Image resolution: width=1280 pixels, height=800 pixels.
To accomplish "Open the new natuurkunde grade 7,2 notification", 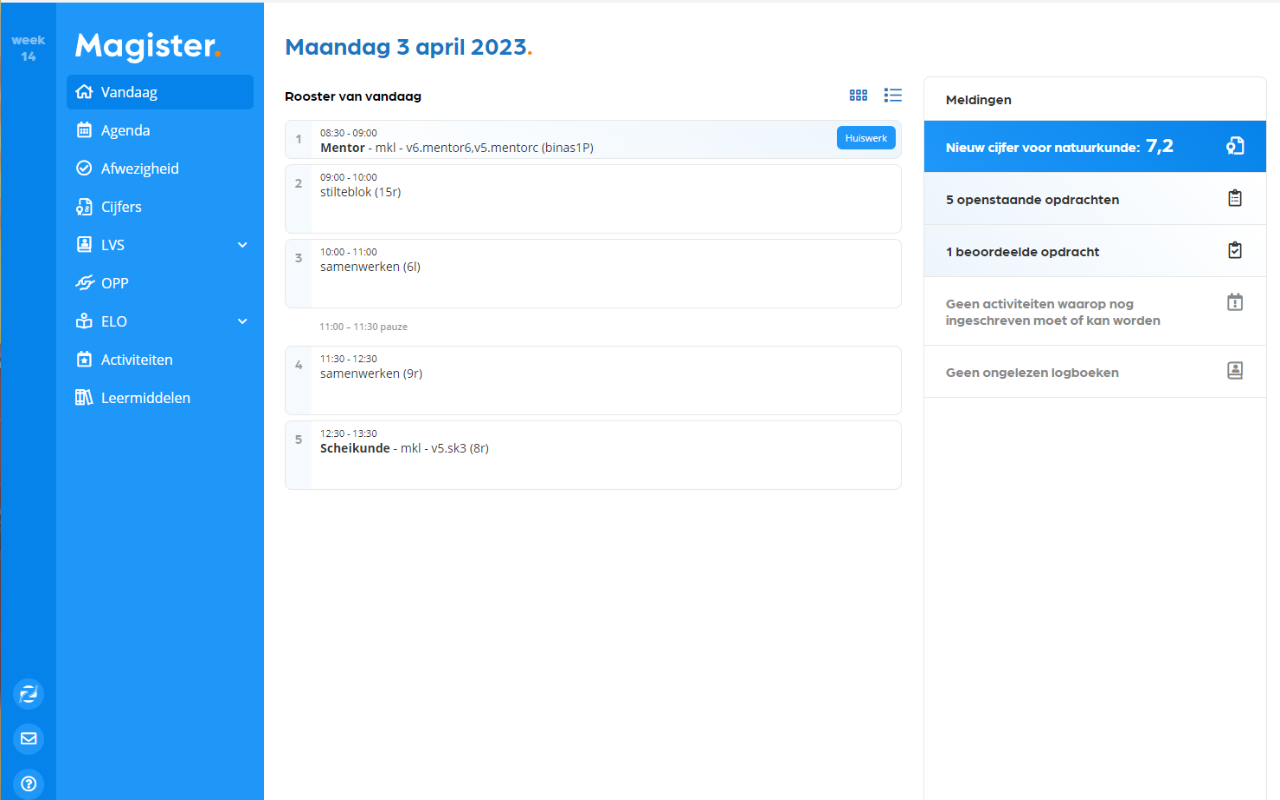I will coord(1095,147).
